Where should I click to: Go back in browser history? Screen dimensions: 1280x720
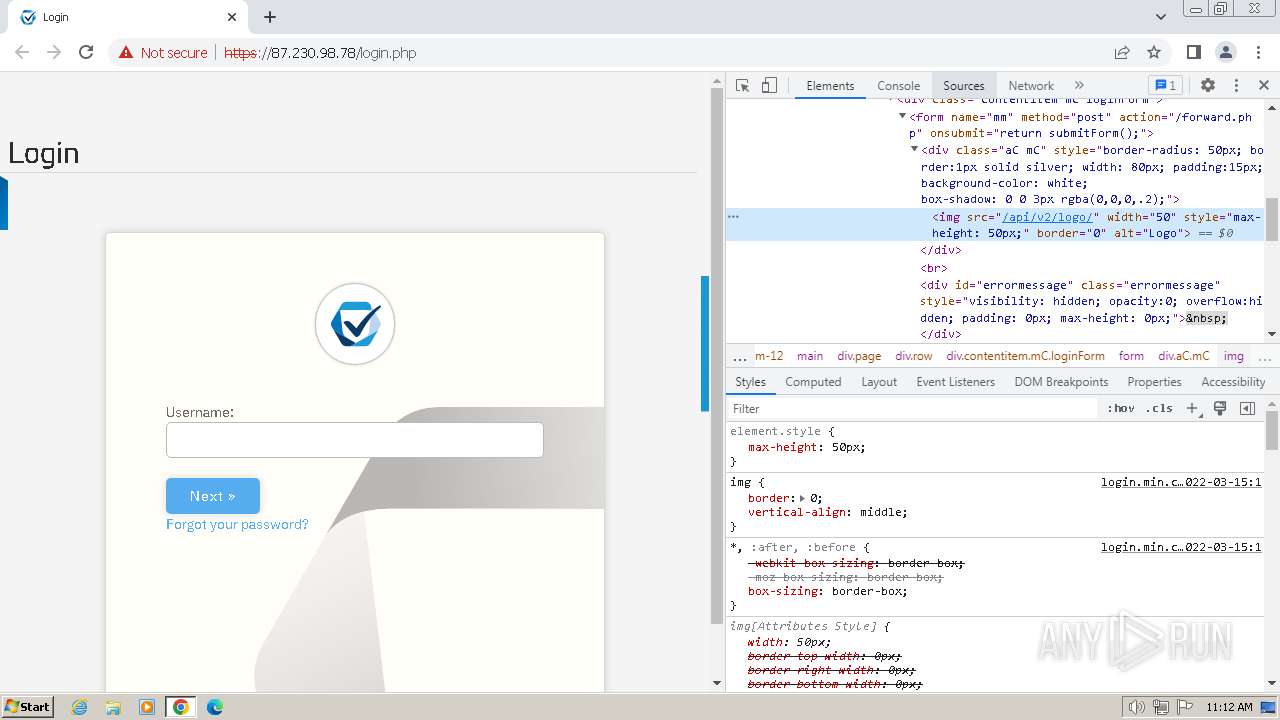point(22,52)
